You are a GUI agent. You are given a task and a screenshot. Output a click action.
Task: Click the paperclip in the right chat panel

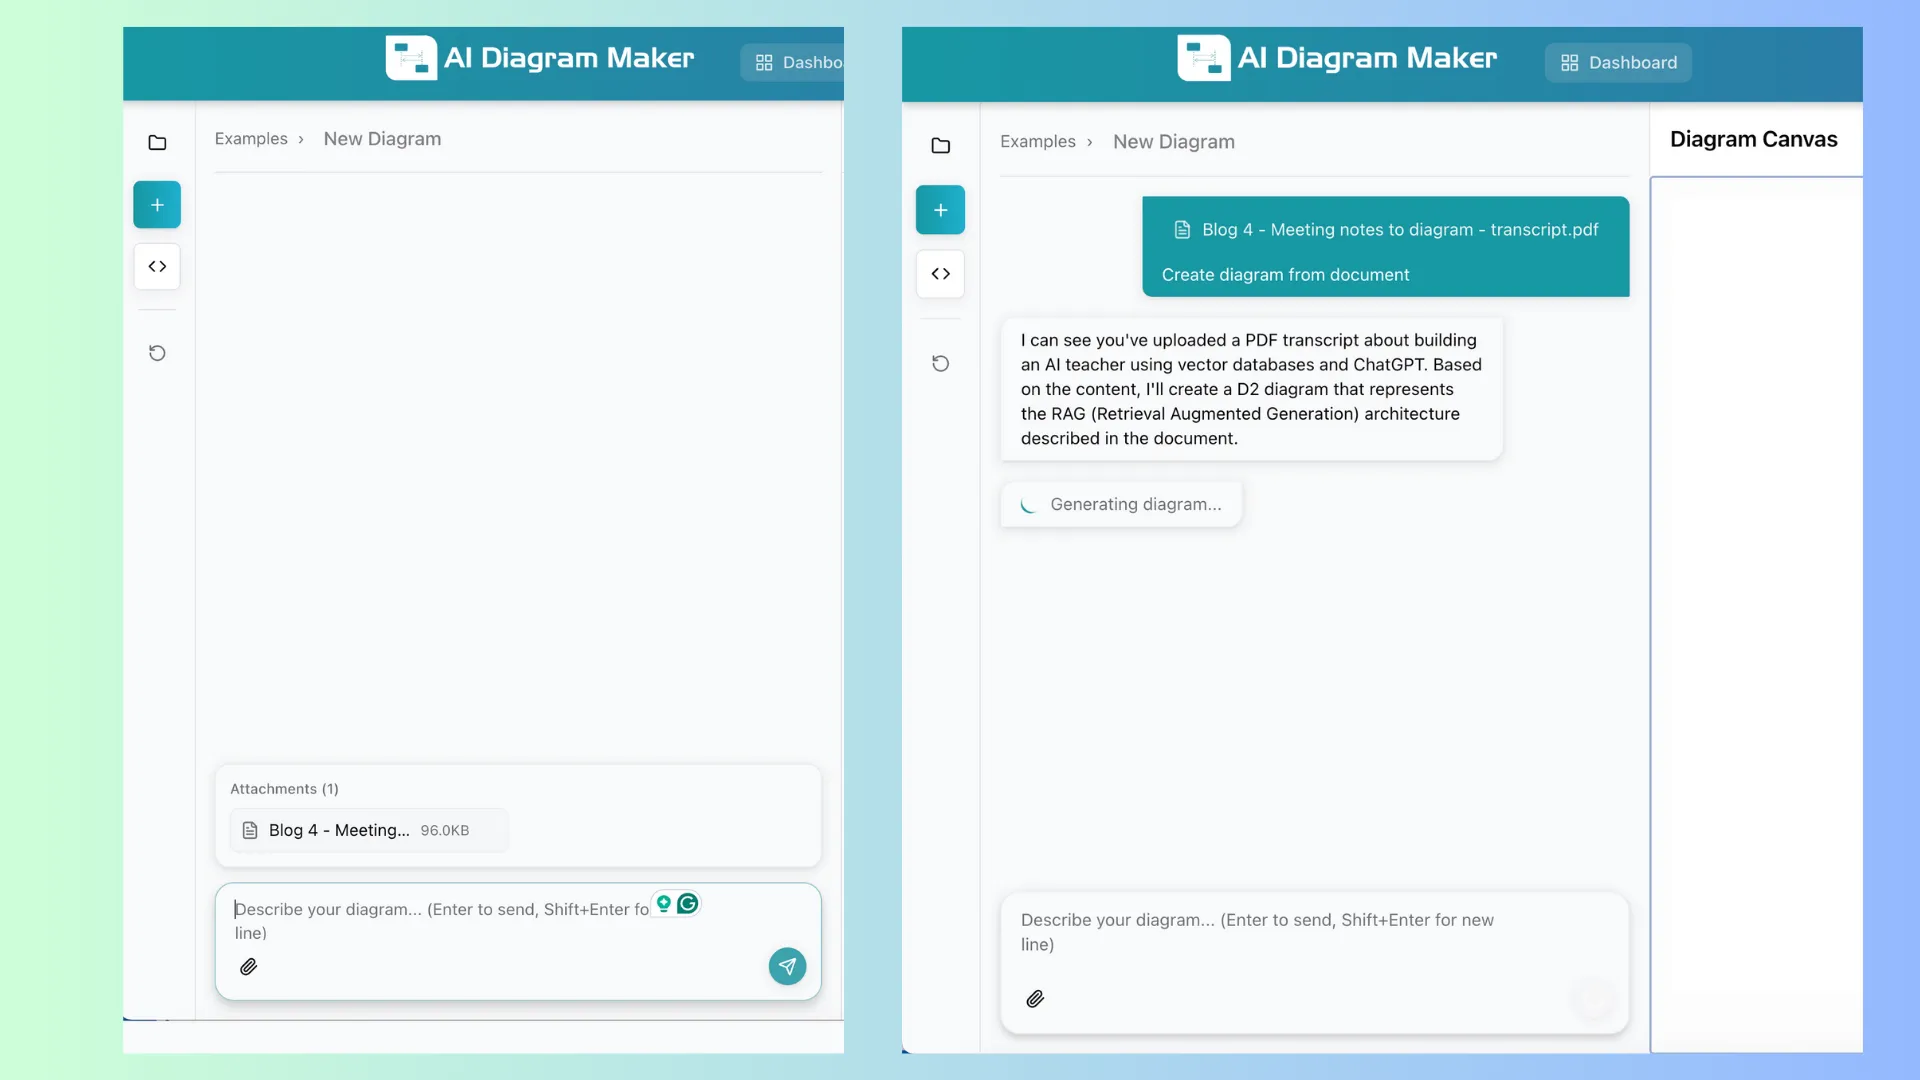pyautogui.click(x=1036, y=998)
